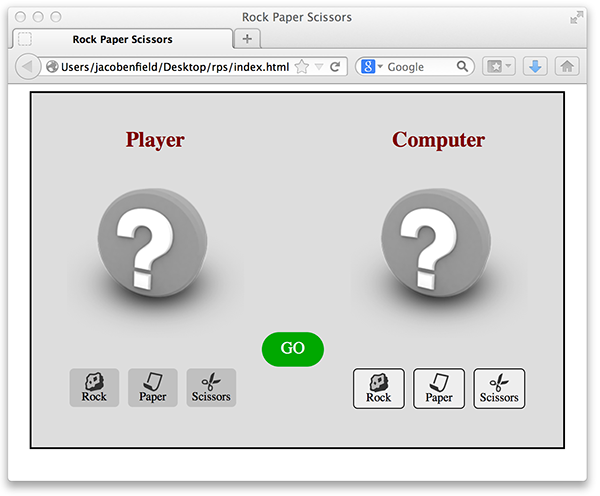
Task: Choose the Player's Rock icon
Action: (94, 387)
